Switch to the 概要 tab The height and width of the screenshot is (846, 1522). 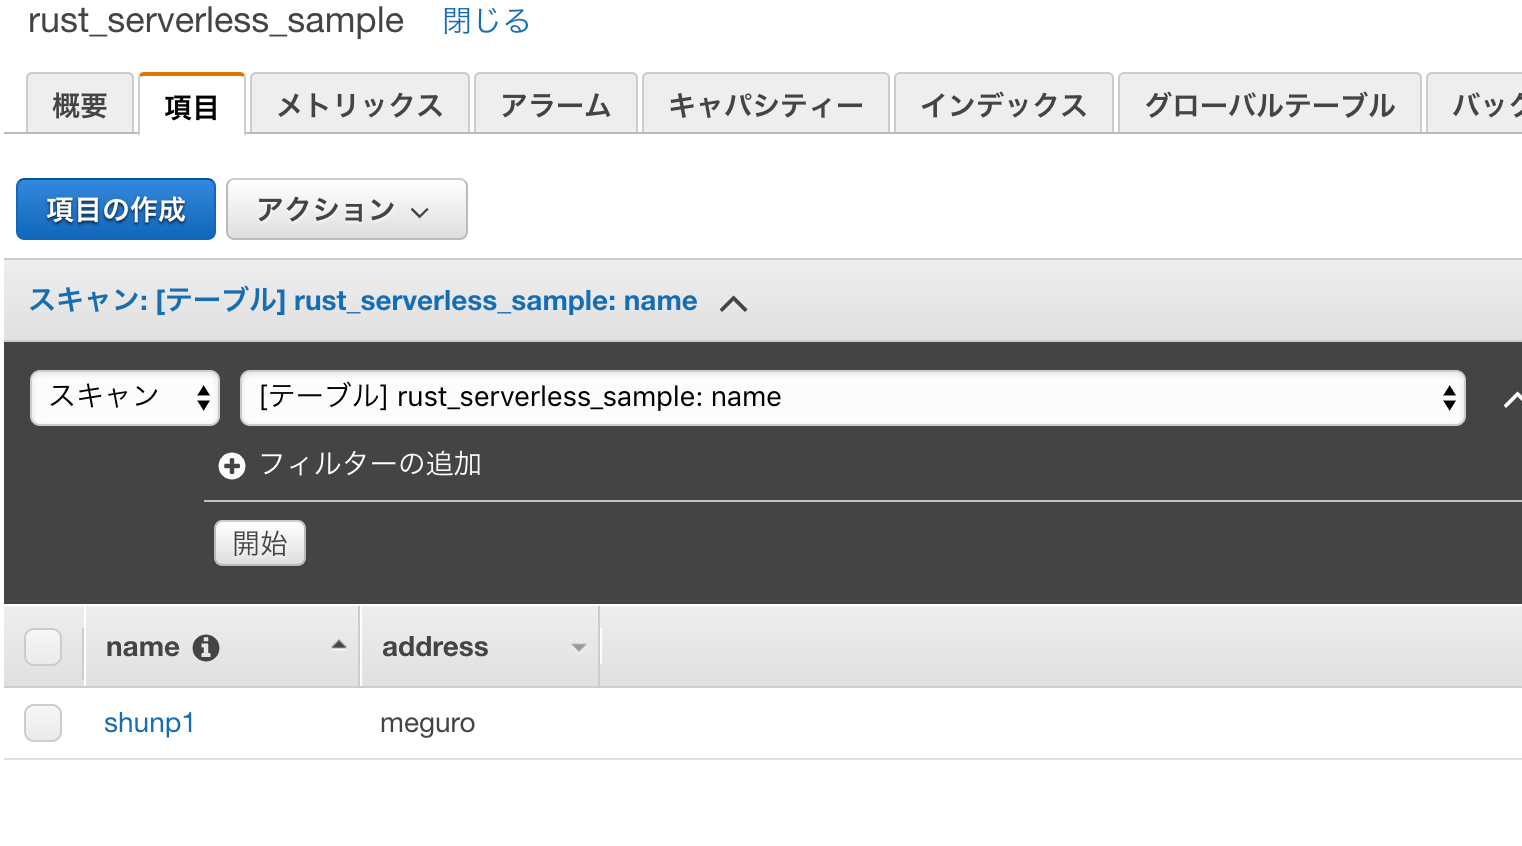tap(79, 103)
